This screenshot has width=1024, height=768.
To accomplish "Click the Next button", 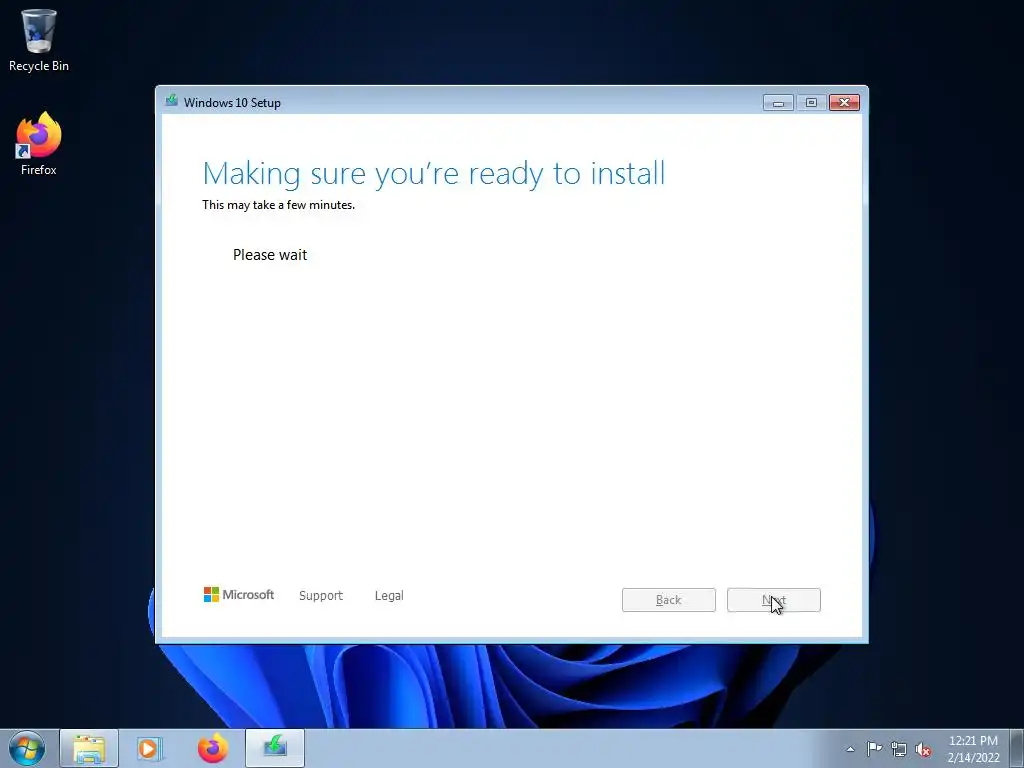I will tap(774, 600).
